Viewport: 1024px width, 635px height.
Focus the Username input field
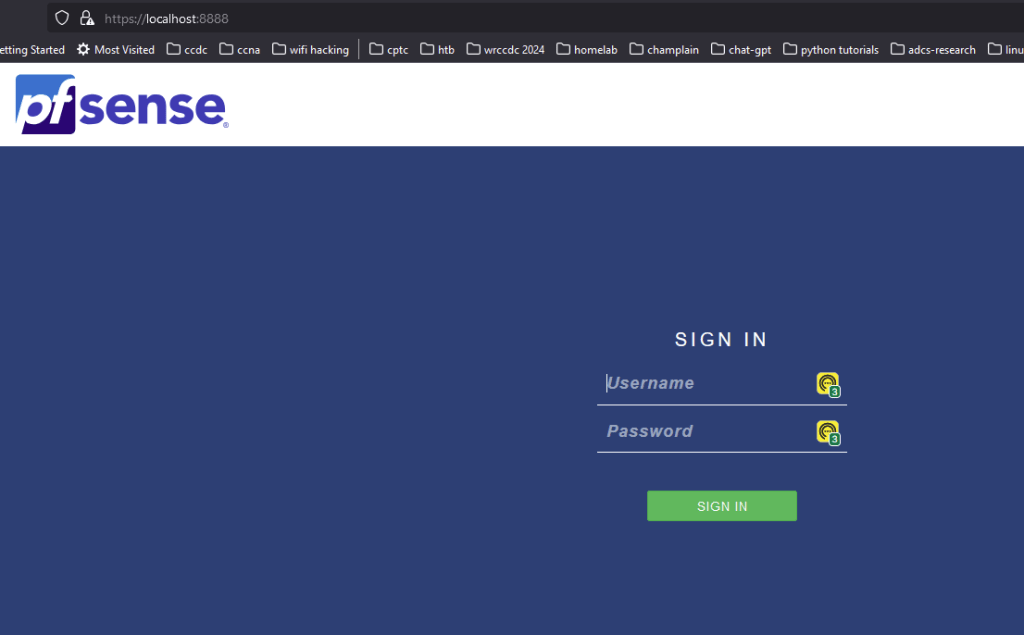(x=705, y=384)
